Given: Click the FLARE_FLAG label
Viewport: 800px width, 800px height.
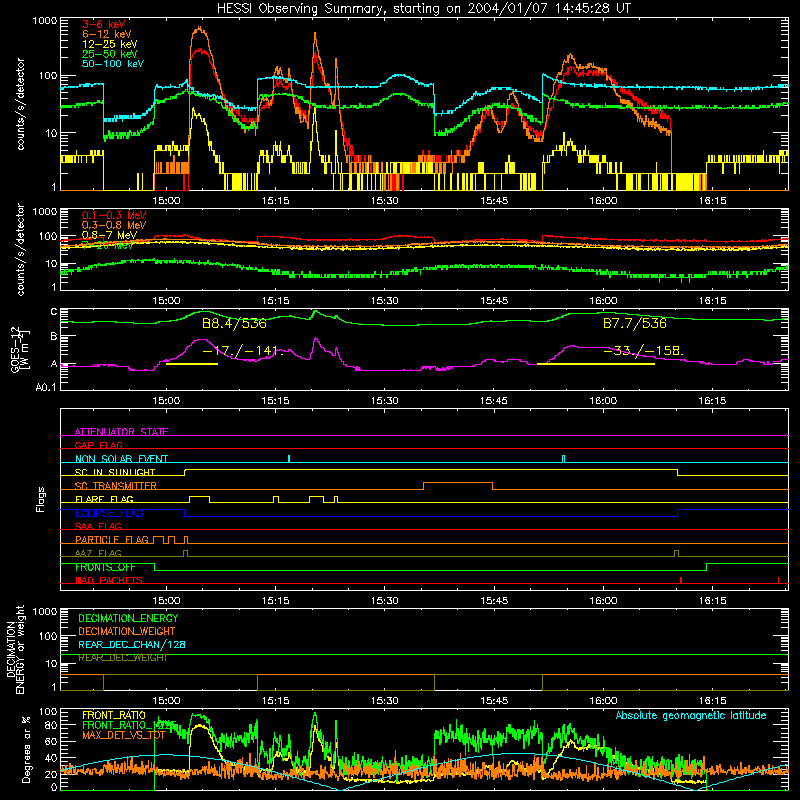Looking at the screenshot, I should 104,499.
